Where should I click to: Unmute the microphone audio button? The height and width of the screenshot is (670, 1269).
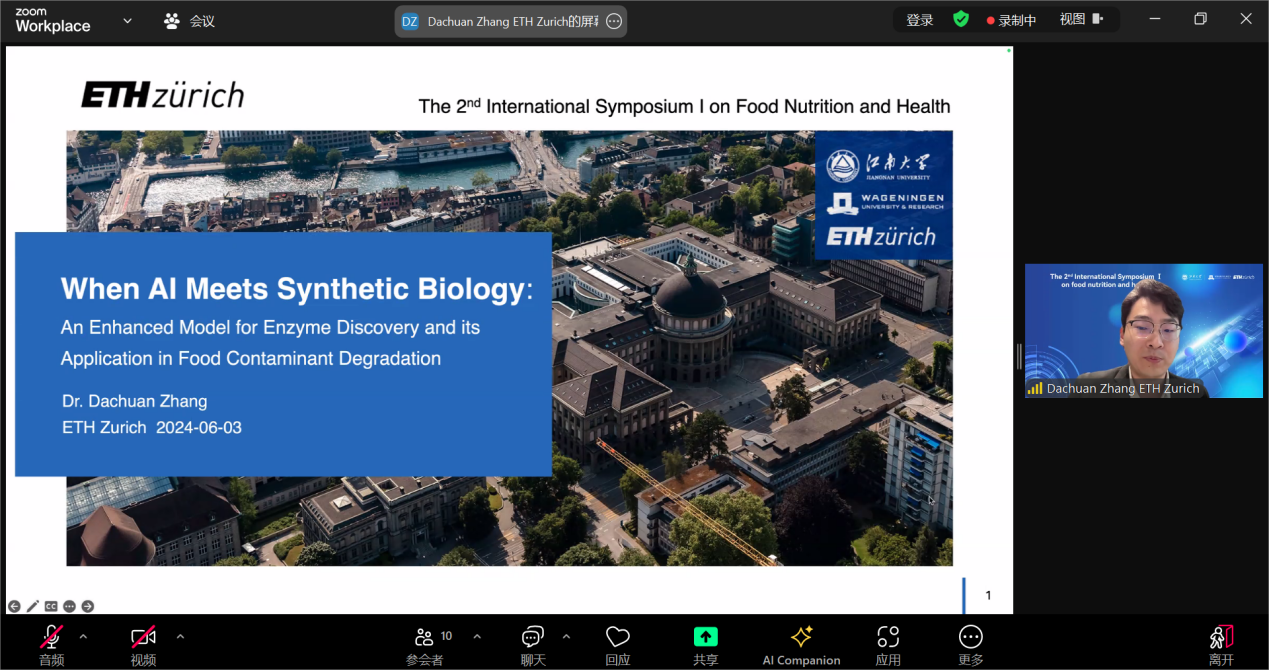[51, 638]
